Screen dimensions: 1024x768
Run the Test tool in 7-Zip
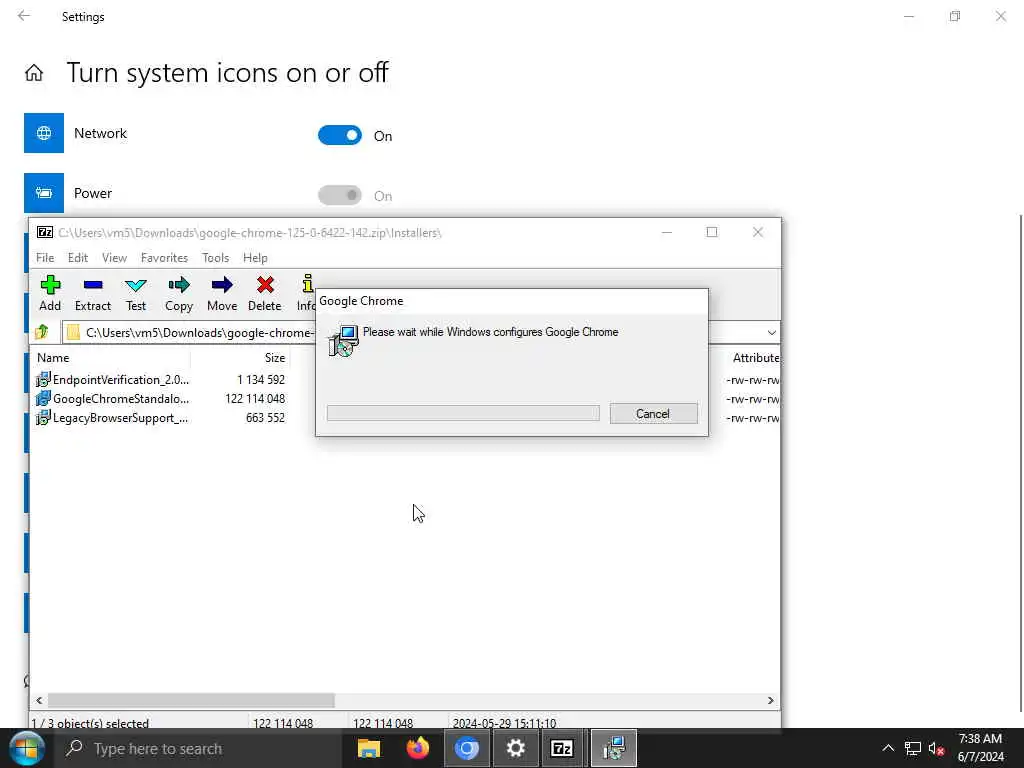tap(136, 293)
